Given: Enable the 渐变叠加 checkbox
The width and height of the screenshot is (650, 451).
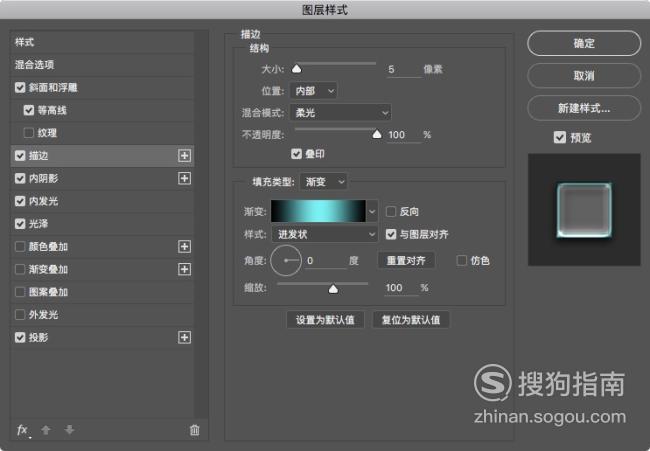Looking at the screenshot, I should point(20,269).
